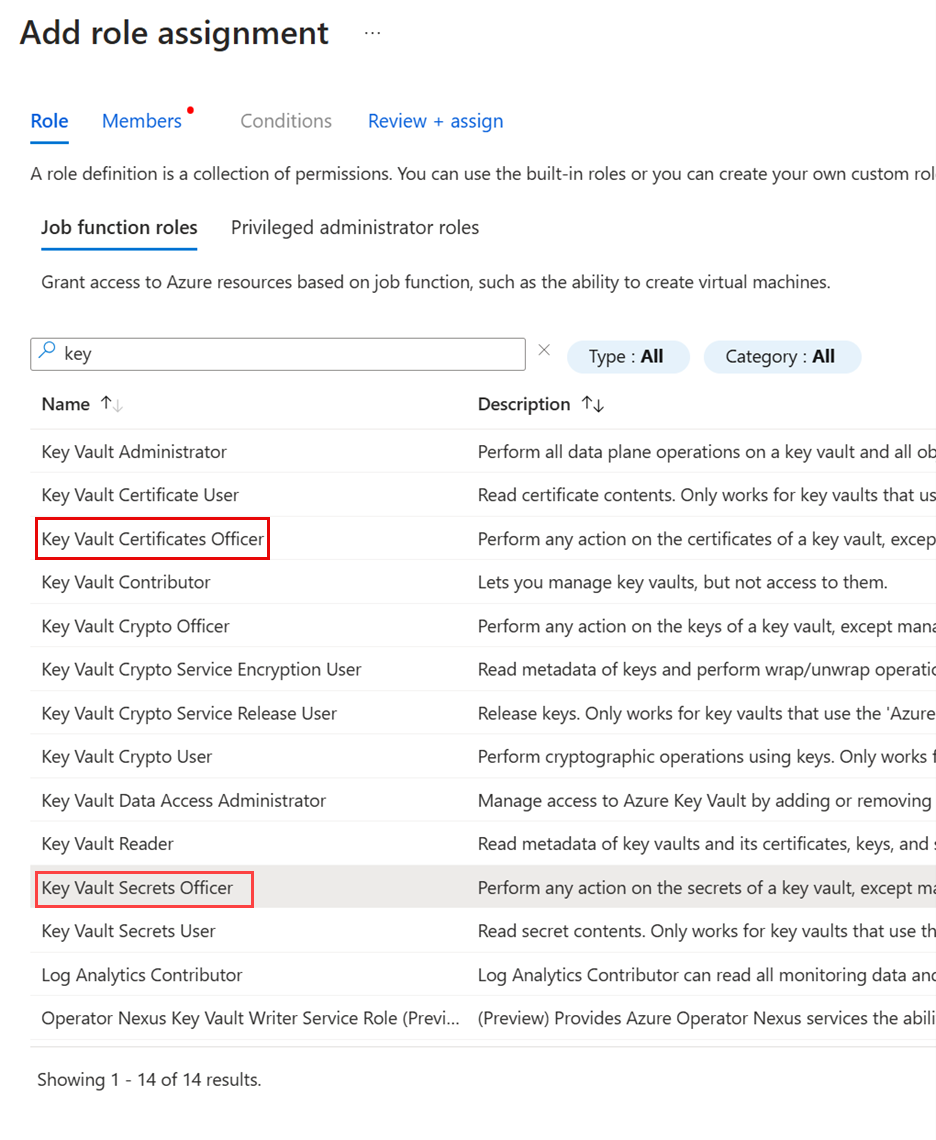This screenshot has width=936, height=1140.
Task: Click the role search field containing 'key'
Action: 278,354
